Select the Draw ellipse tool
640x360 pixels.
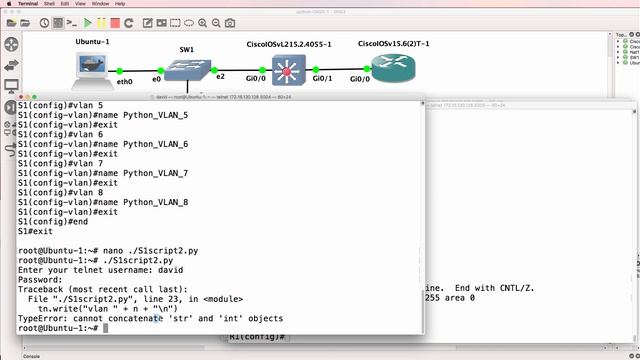189,23
